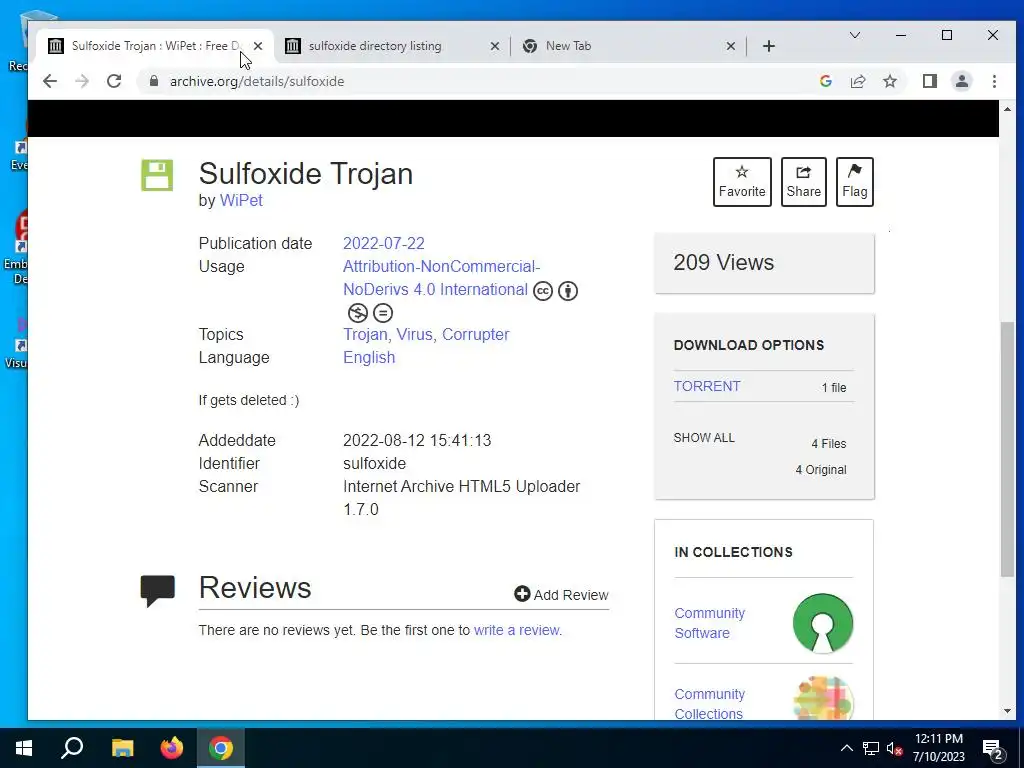Bookmark this page with the star icon
This screenshot has height=768, width=1024.
[889, 81]
